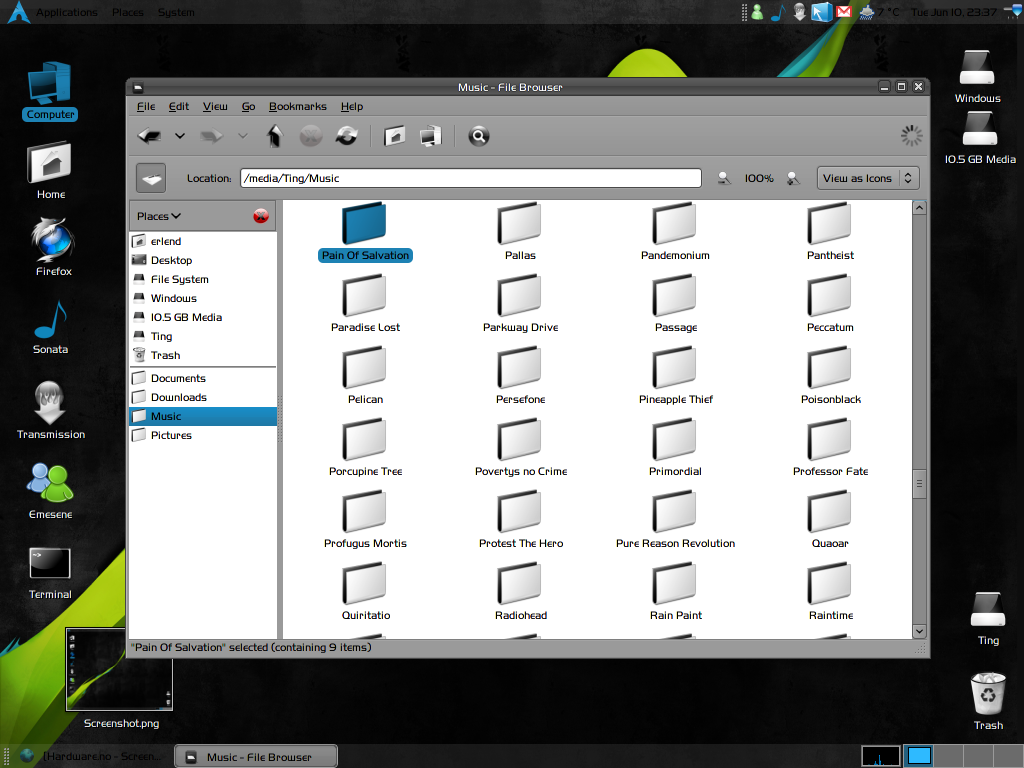1024x768 pixels.
Task: Zoom out with the minus magnifier
Action: point(724,178)
